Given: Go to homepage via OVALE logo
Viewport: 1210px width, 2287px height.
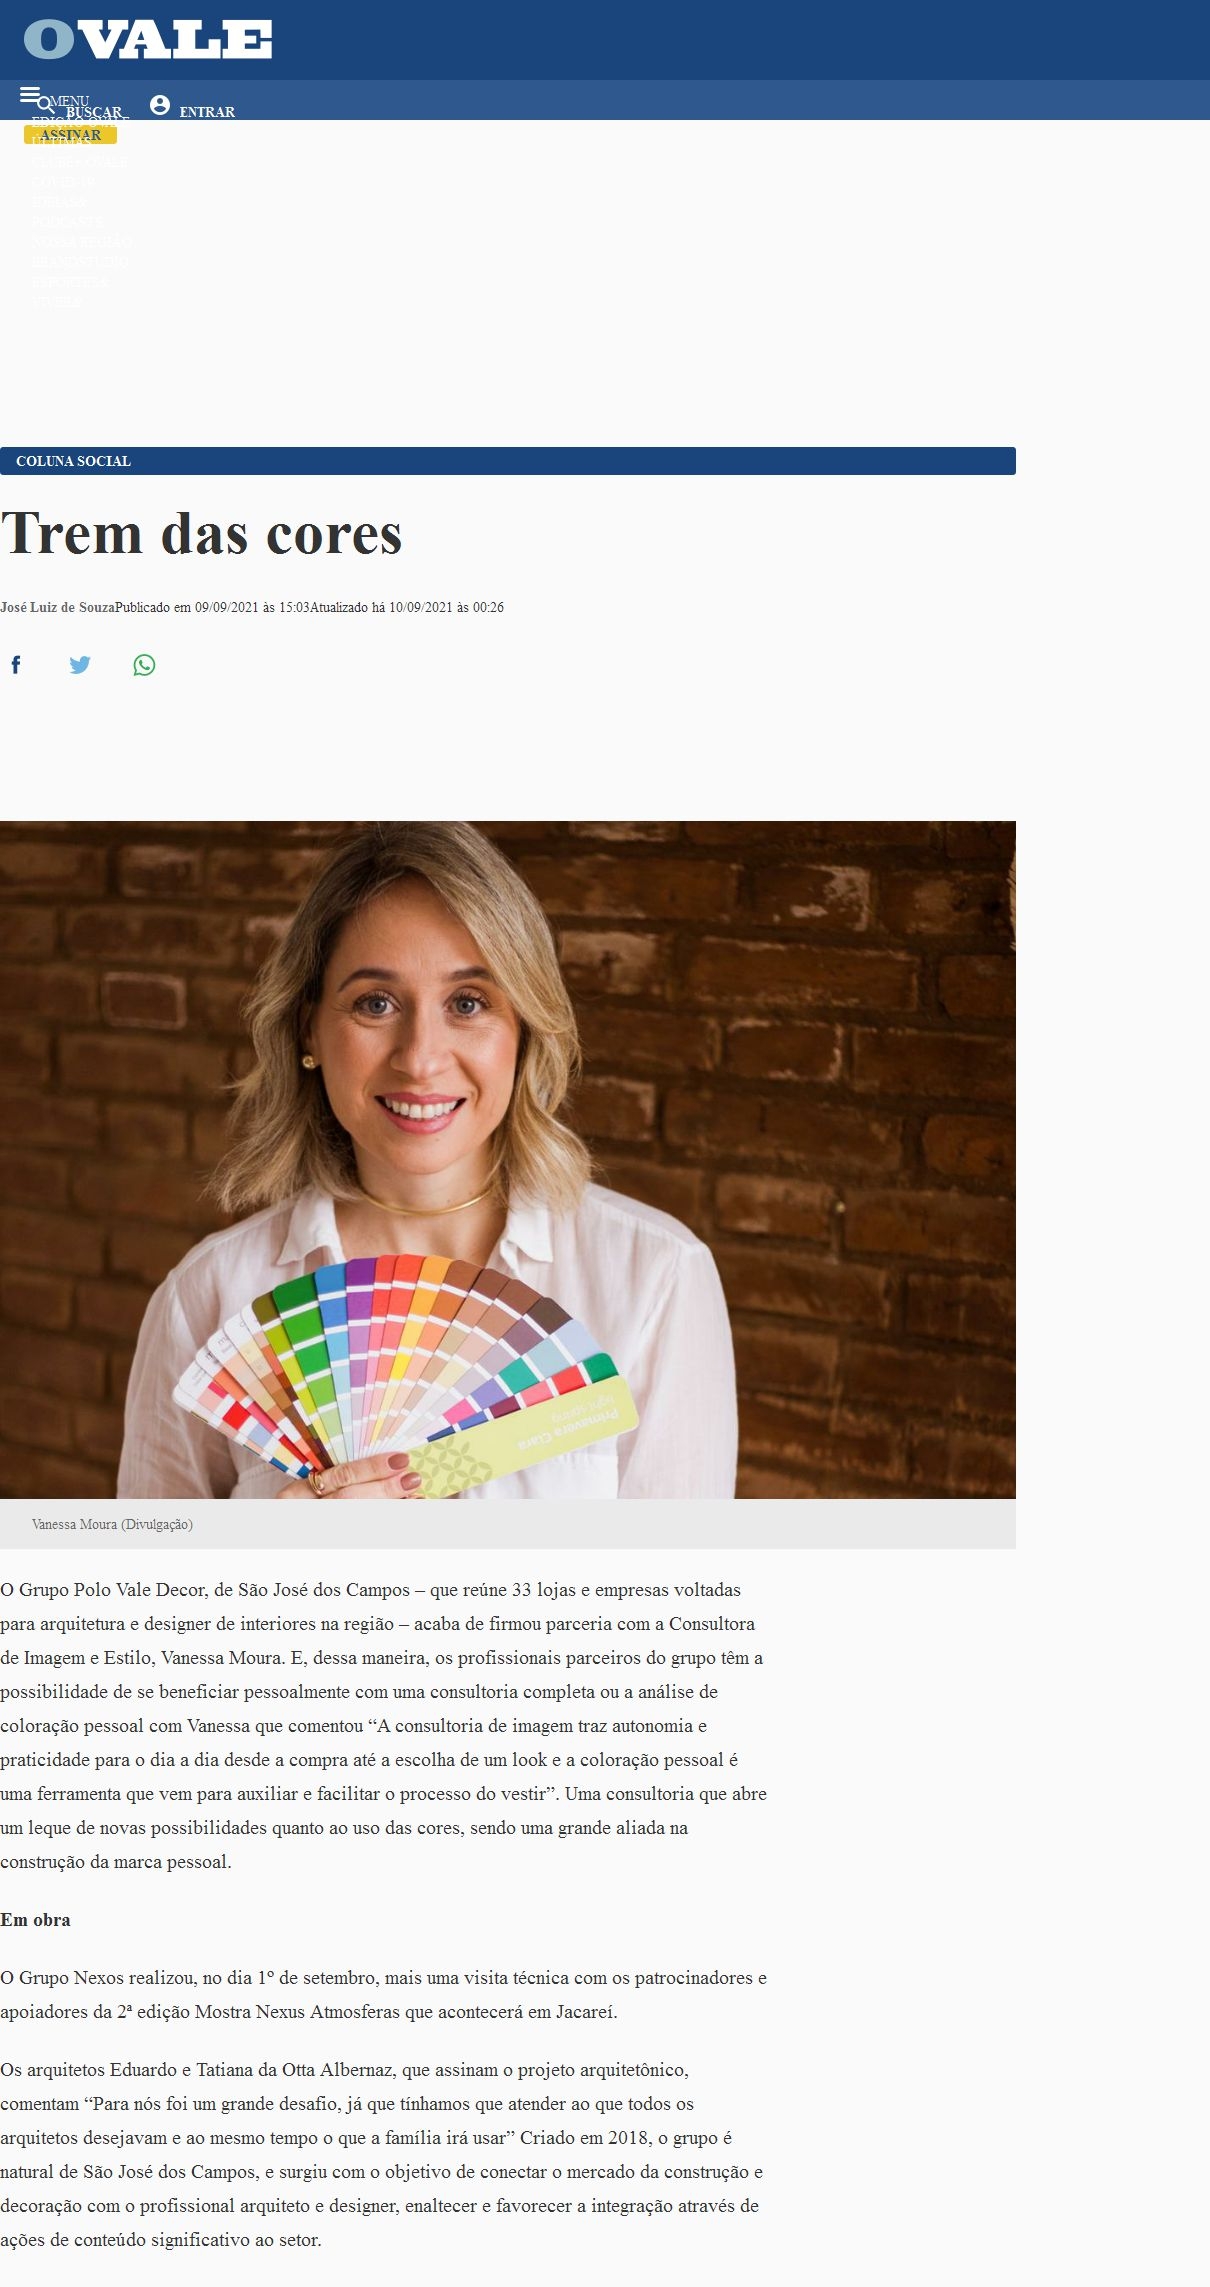Looking at the screenshot, I should [148, 40].
